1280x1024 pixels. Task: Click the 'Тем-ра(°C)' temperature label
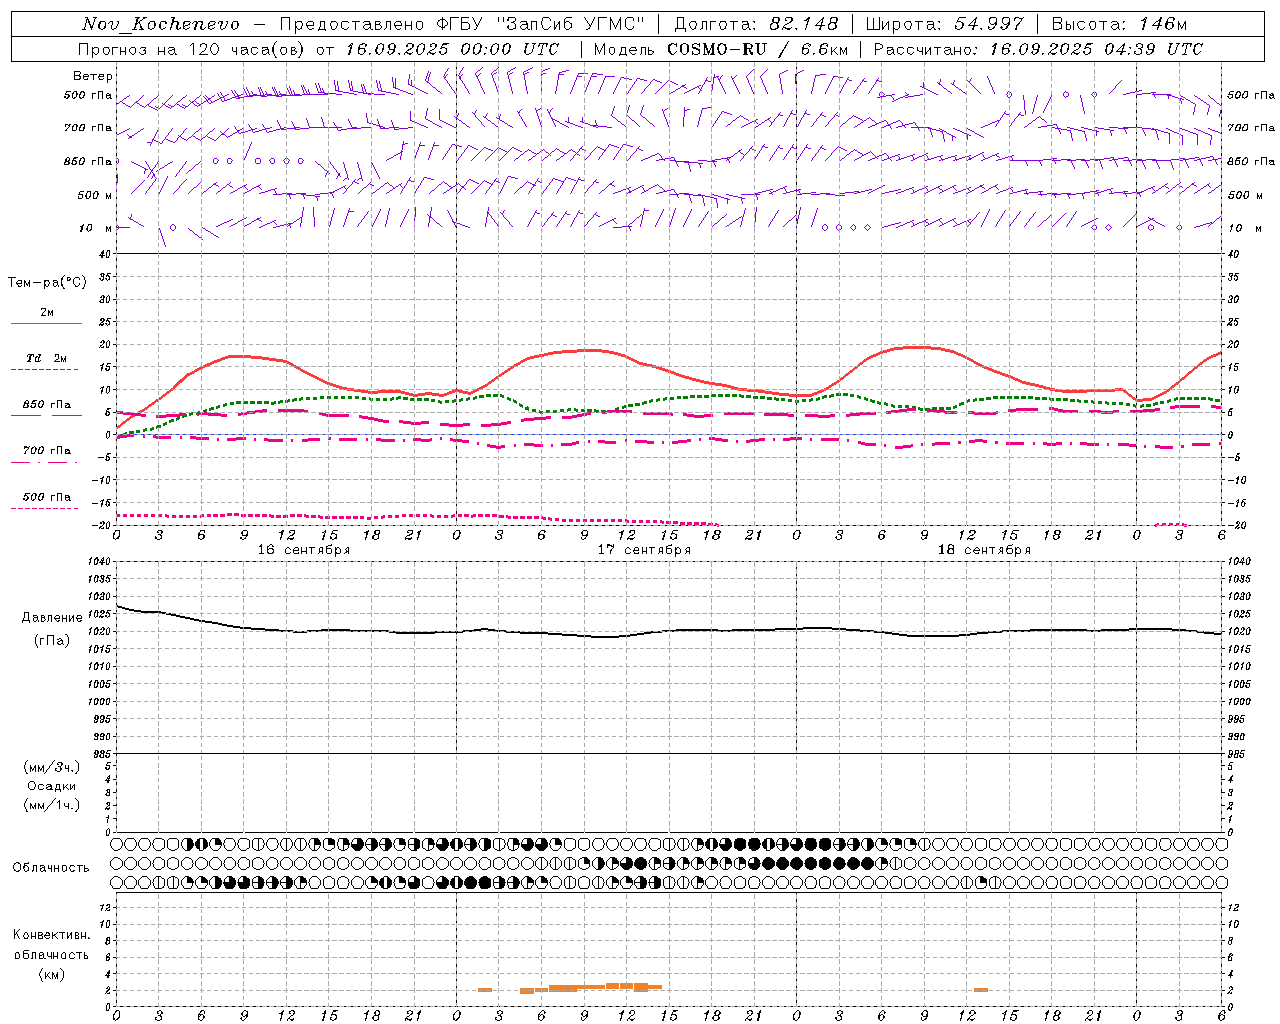pos(47,283)
